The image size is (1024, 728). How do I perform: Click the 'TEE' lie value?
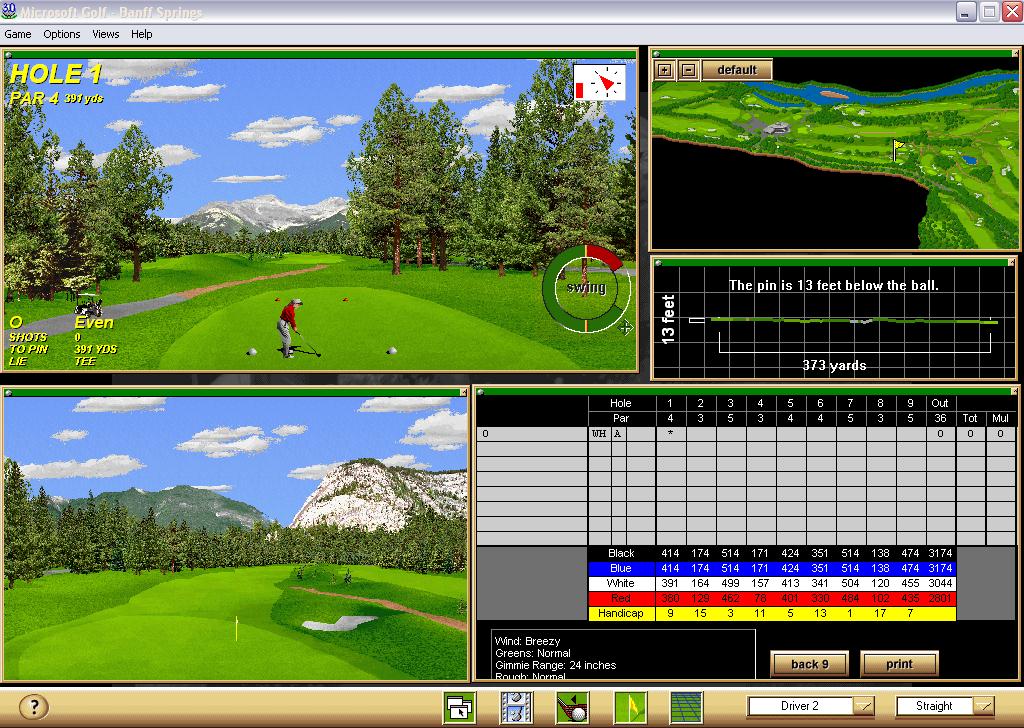85,361
